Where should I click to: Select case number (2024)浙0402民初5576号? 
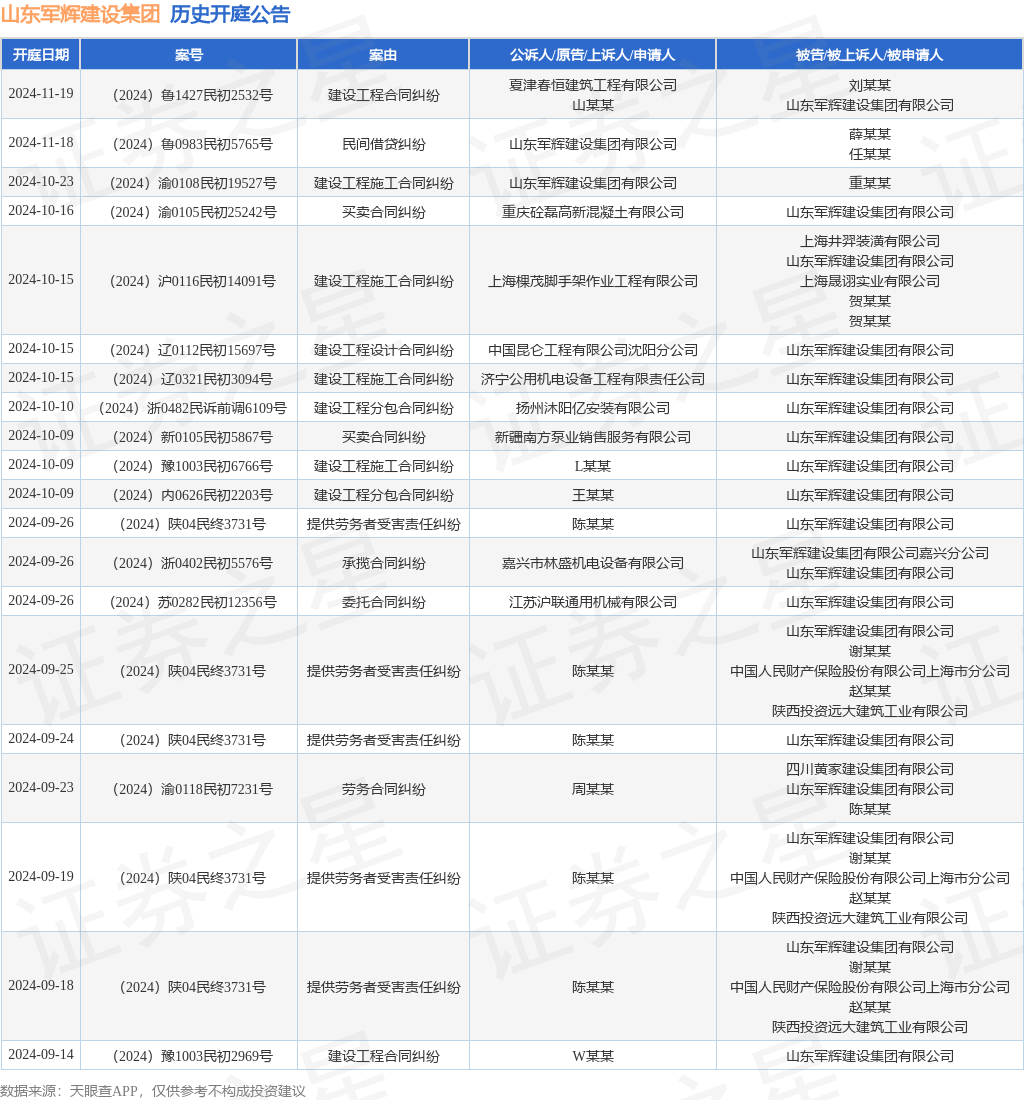pos(192,563)
